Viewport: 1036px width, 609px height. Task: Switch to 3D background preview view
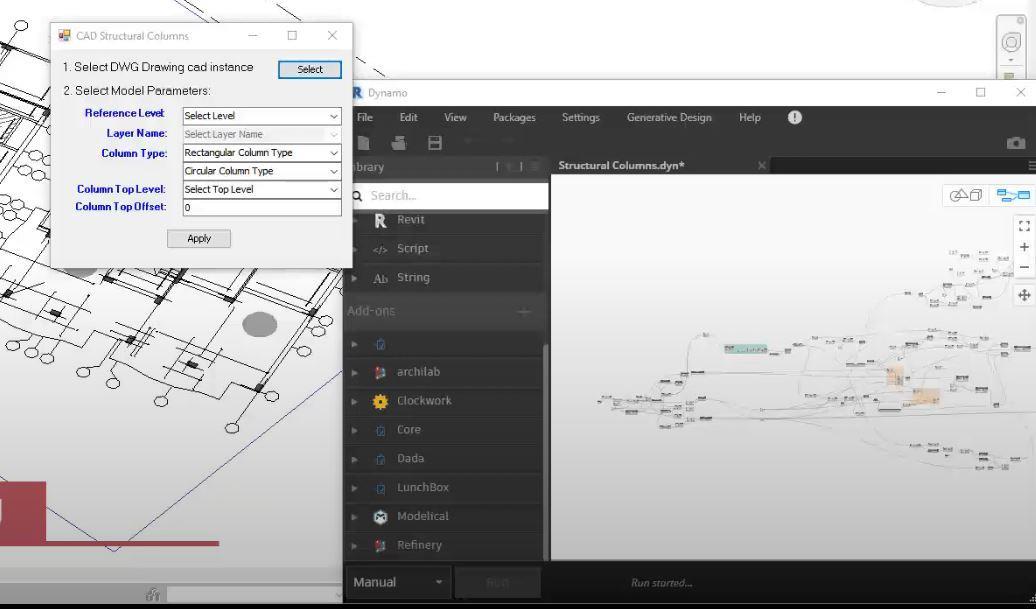[966, 196]
